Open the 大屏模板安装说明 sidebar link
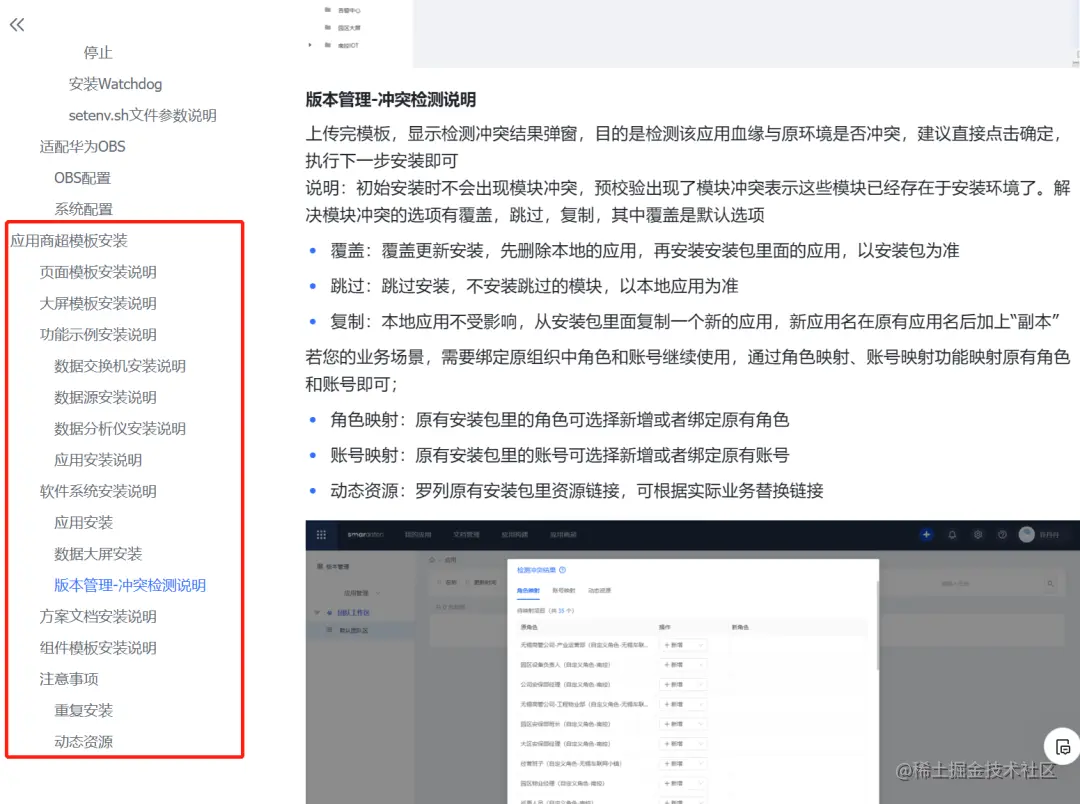This screenshot has width=1080, height=804. tap(98, 303)
